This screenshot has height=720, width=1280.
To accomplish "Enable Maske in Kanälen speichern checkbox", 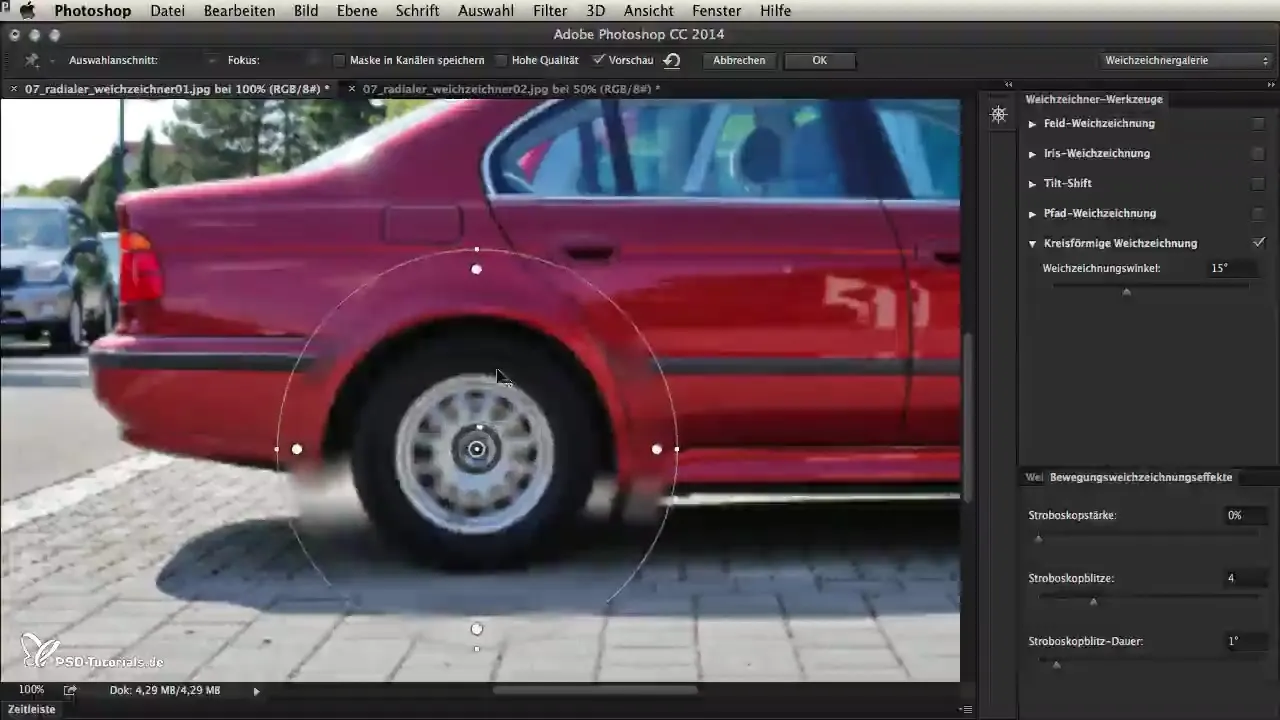I will coord(339,61).
